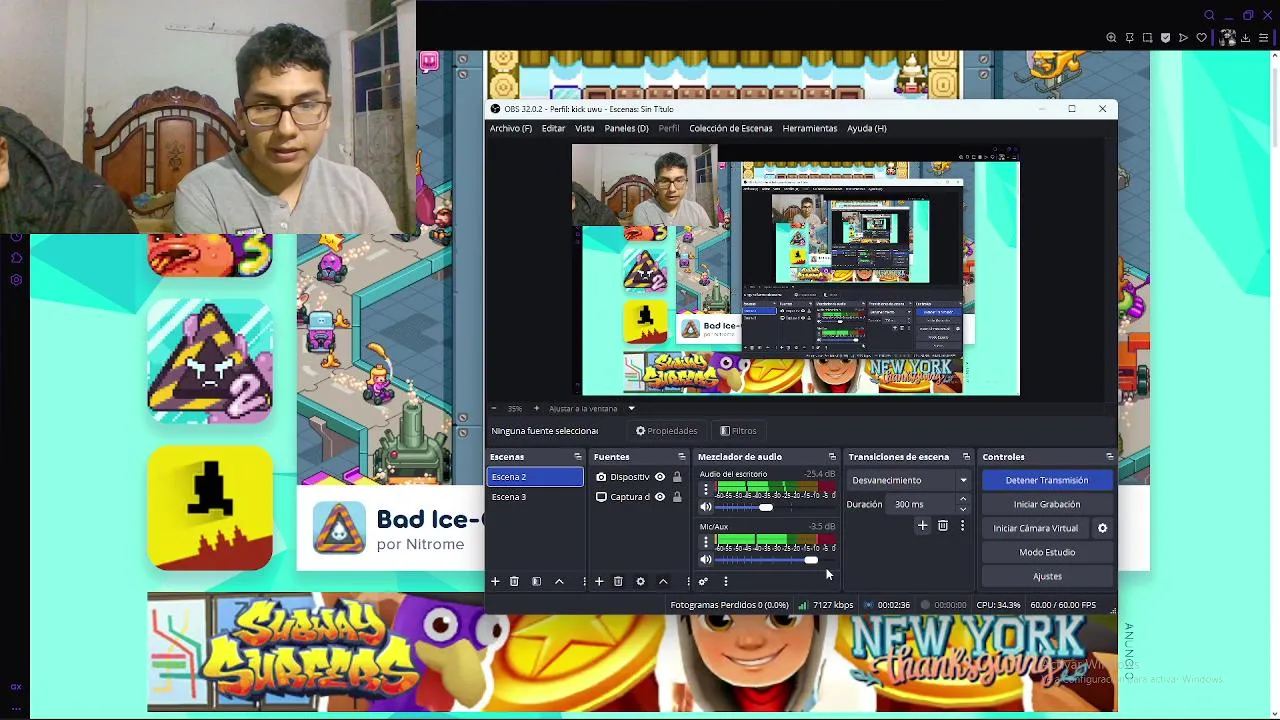Click browser search magnifier icon at top right
Image resolution: width=1280 pixels, height=720 pixels.
point(1209,15)
